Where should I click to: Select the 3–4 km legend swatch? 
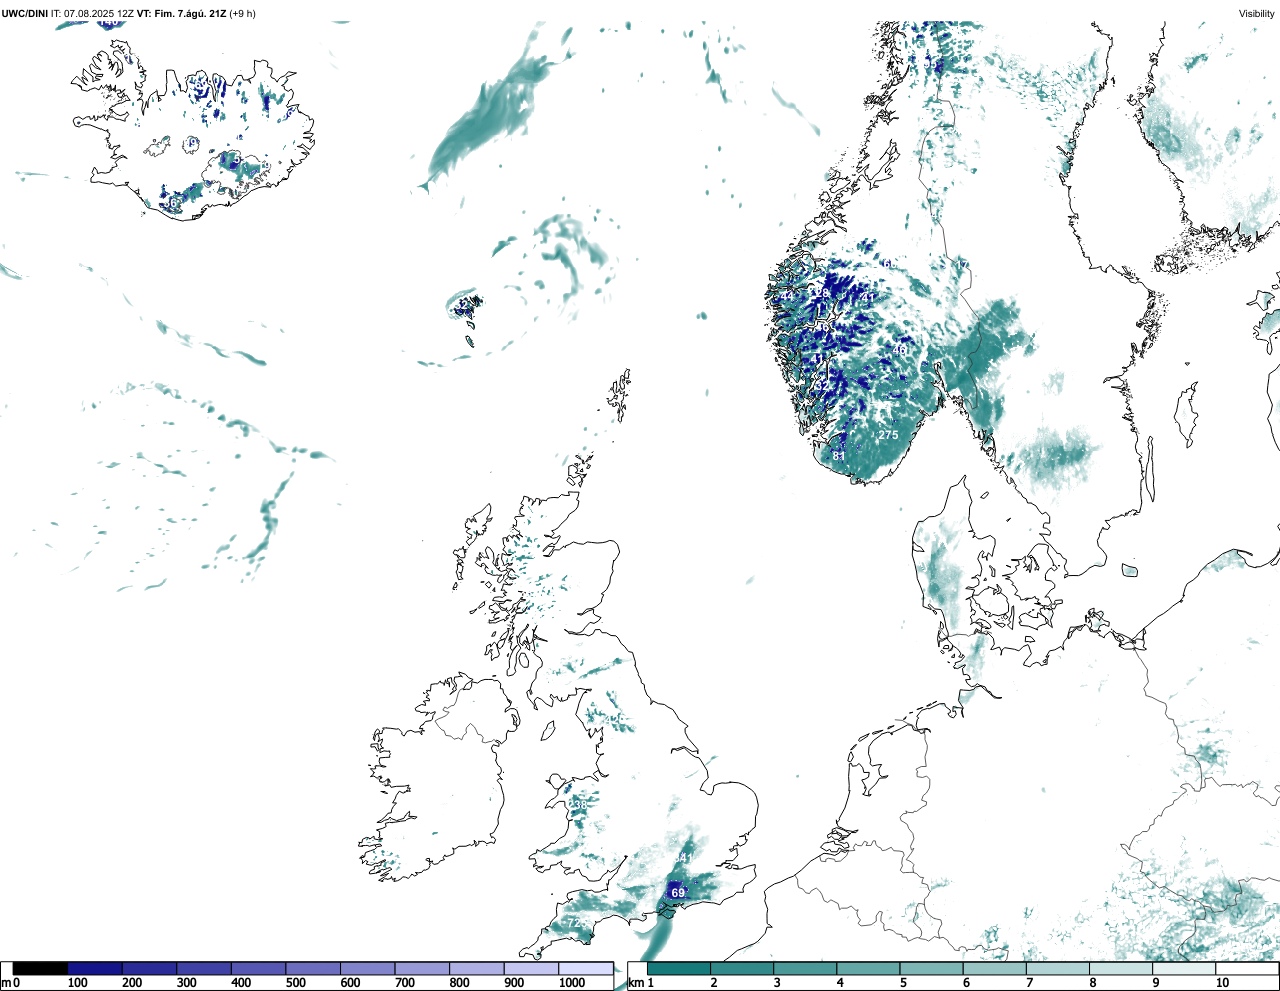pyautogui.click(x=805, y=969)
